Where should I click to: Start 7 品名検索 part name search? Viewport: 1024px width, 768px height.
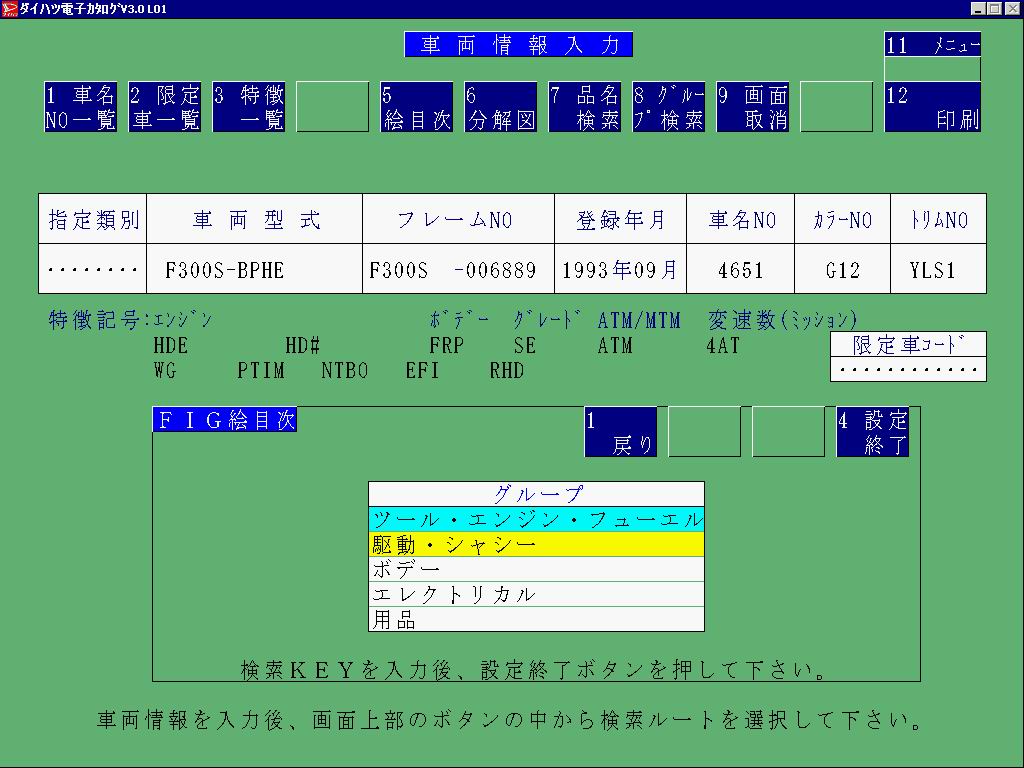(584, 107)
